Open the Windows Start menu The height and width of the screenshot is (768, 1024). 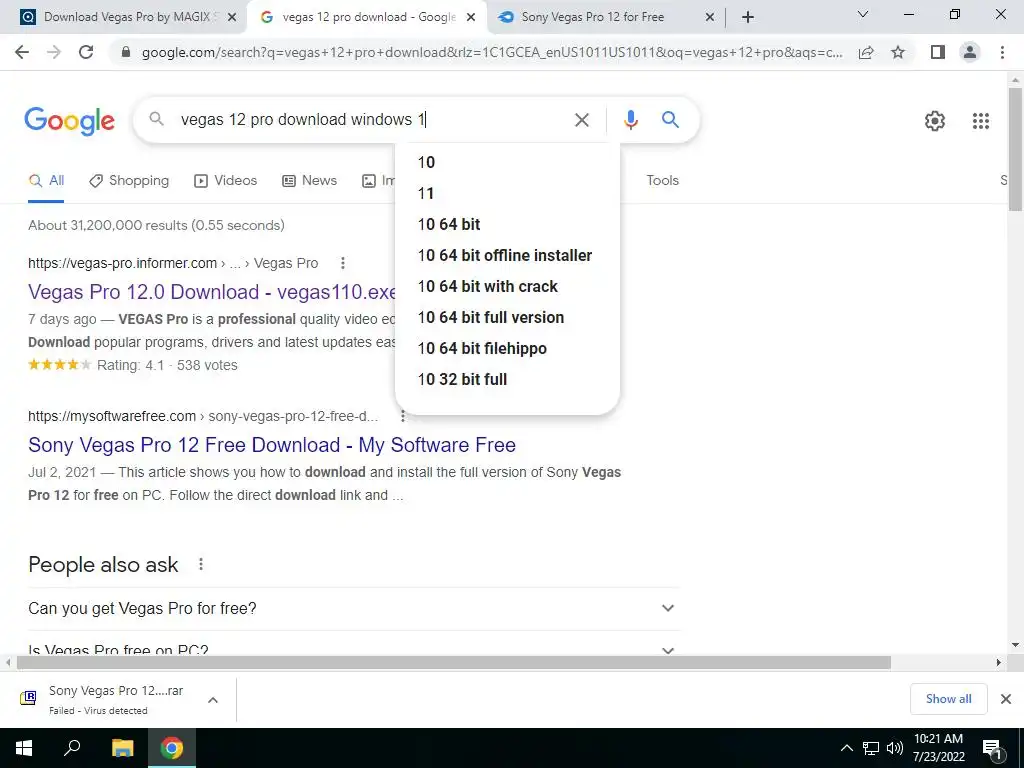24,748
